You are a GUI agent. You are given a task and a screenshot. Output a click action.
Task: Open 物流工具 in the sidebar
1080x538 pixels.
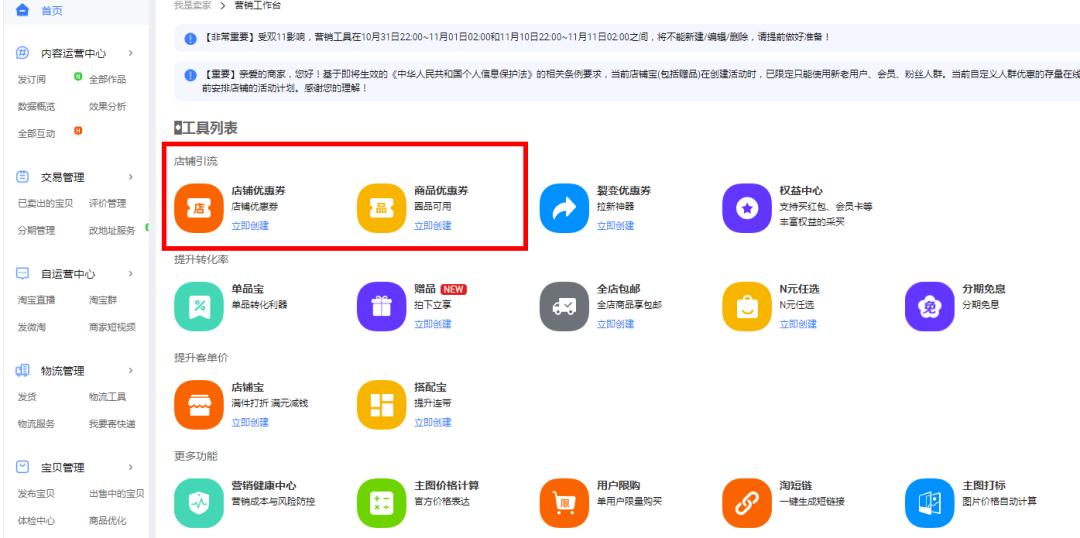107,397
